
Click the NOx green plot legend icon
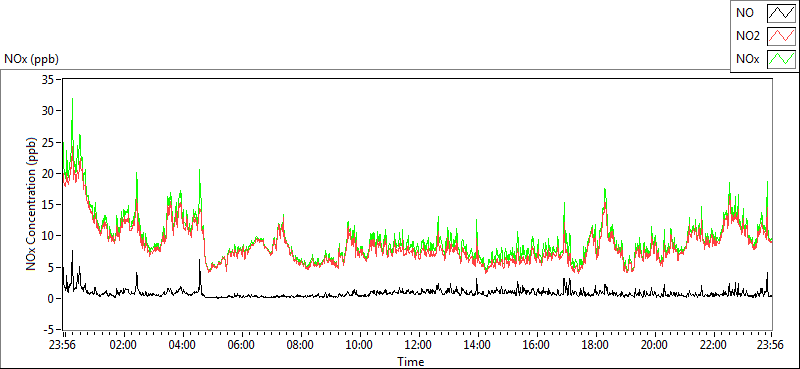pyautogui.click(x=782, y=59)
